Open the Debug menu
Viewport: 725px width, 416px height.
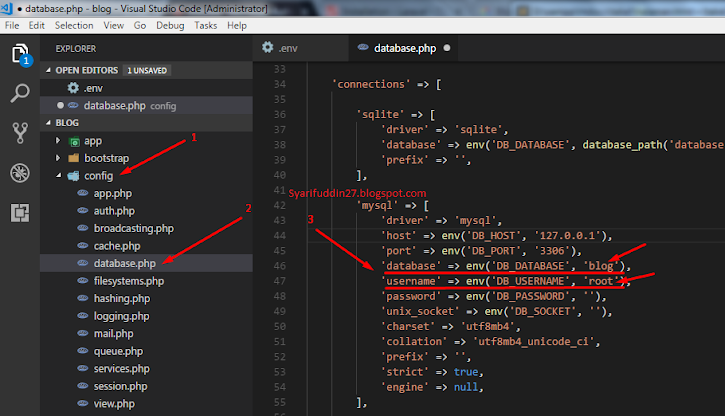170,25
